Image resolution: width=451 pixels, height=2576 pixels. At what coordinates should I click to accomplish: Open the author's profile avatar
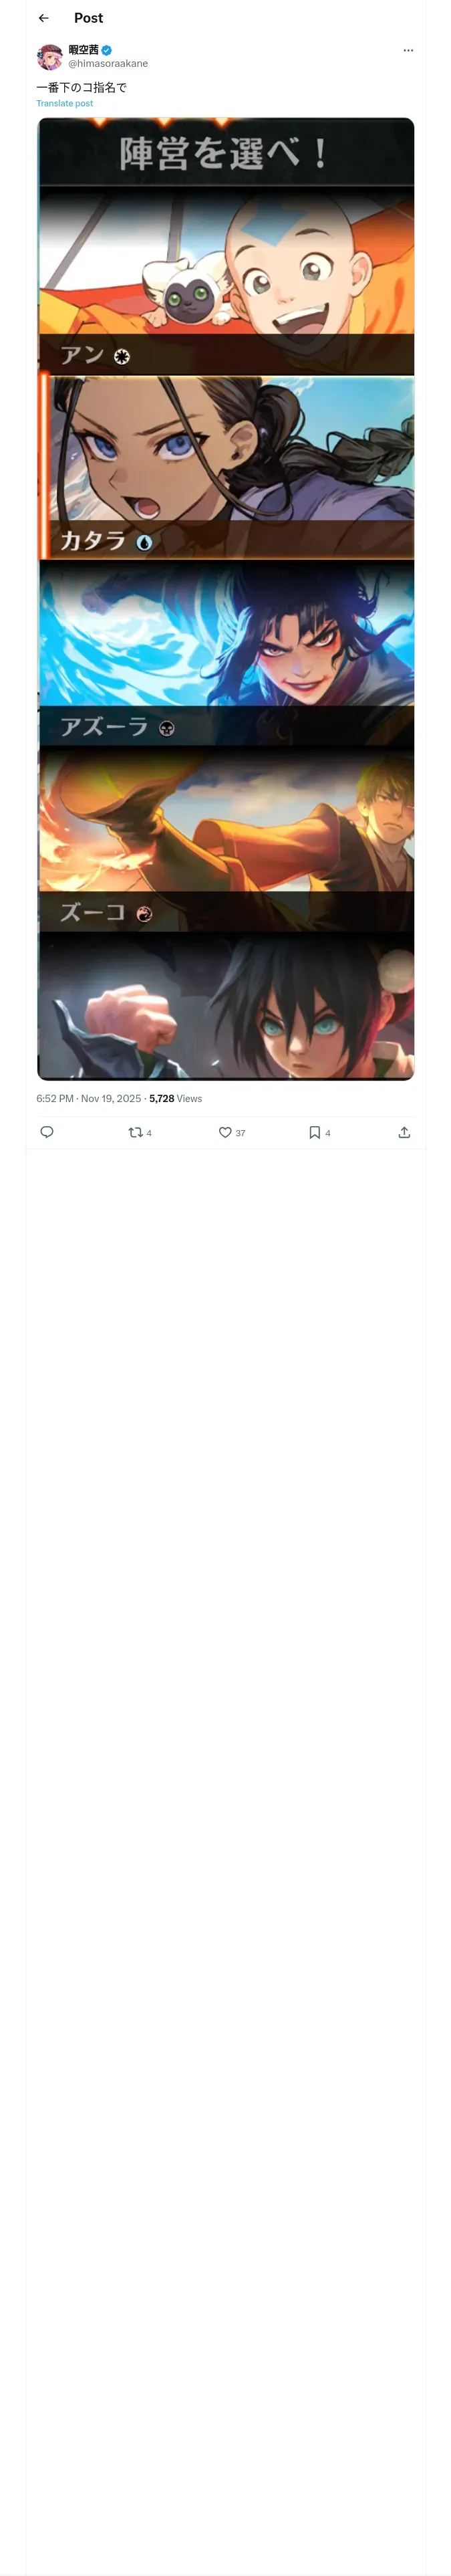(50, 56)
